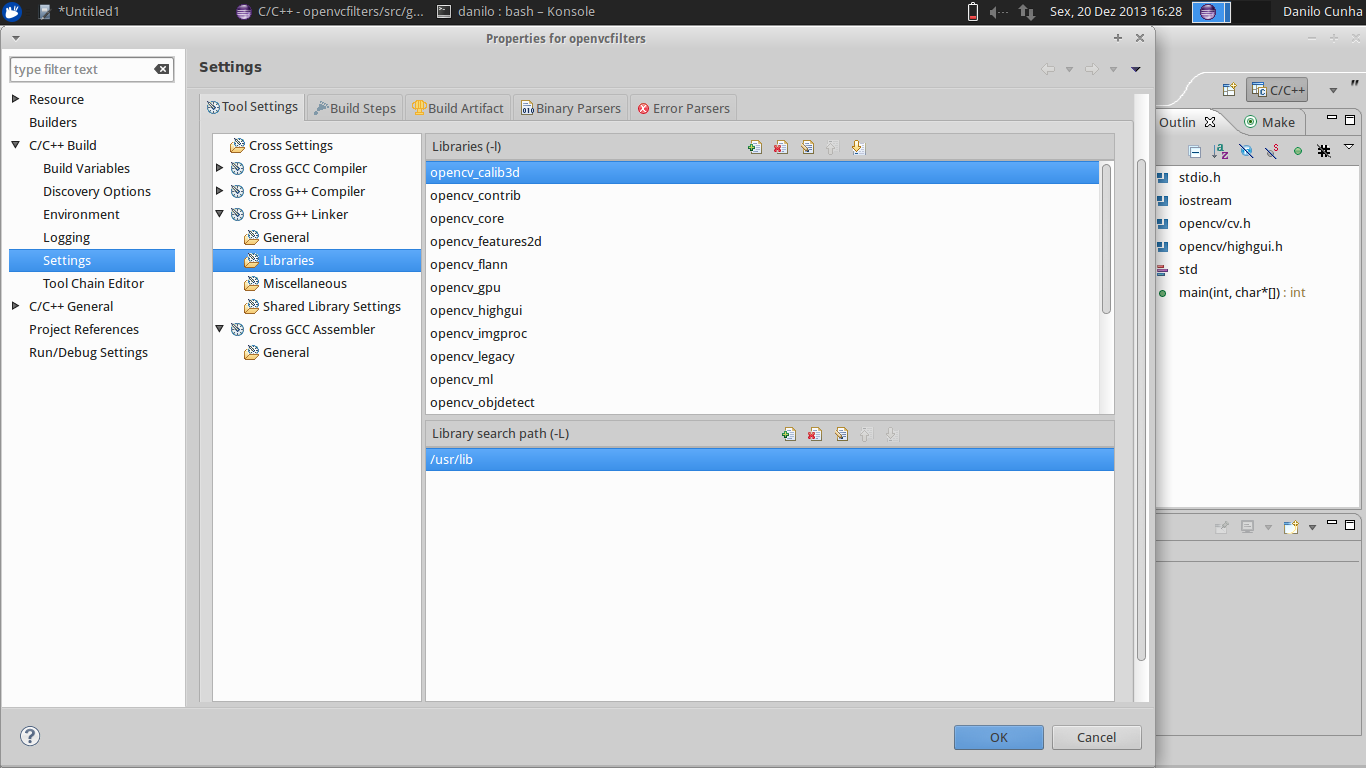
Task: Switch to the Binary Parsers tab
Action: [x=570, y=108]
